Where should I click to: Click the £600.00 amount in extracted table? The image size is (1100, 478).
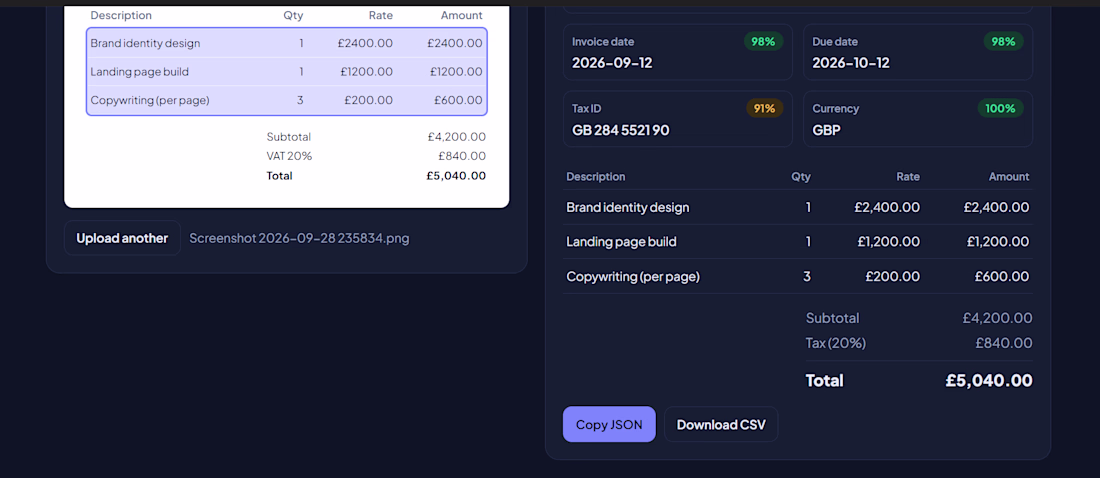click(1002, 277)
